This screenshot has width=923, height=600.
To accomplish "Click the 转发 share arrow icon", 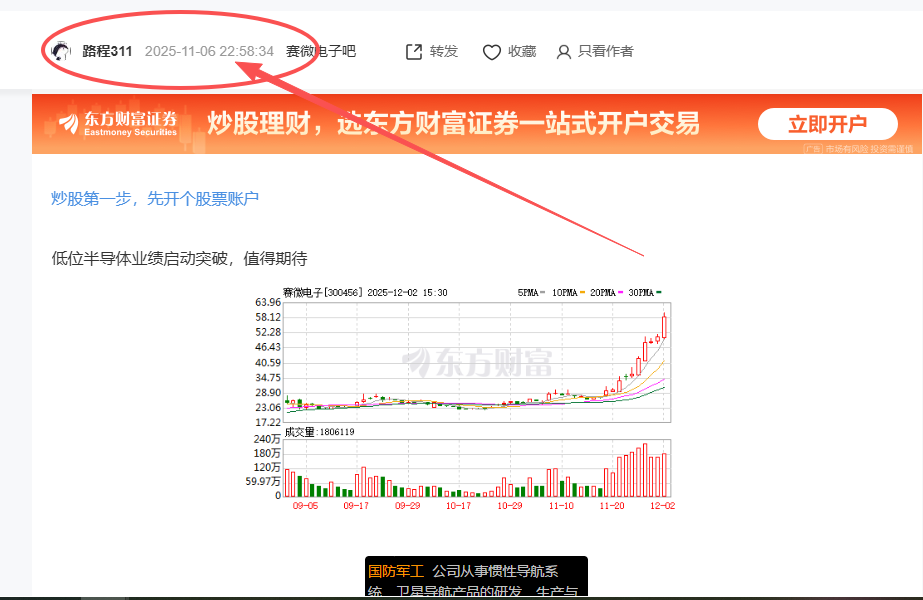I will pos(414,52).
